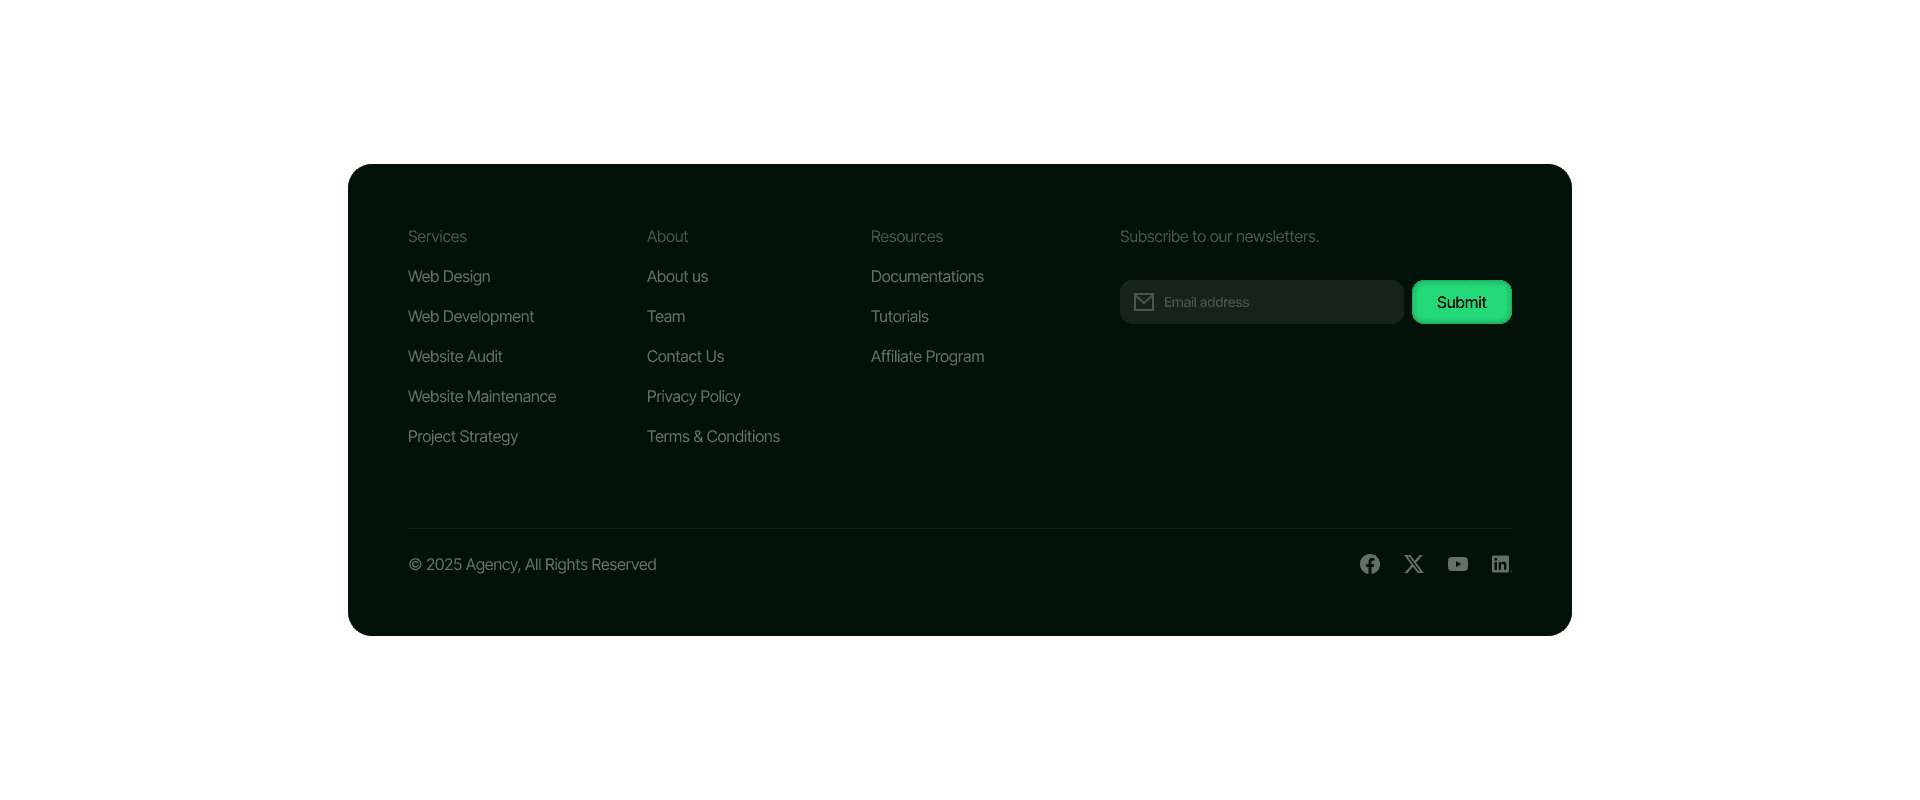
Task: Open the LinkedIn social icon
Action: 1501,564
